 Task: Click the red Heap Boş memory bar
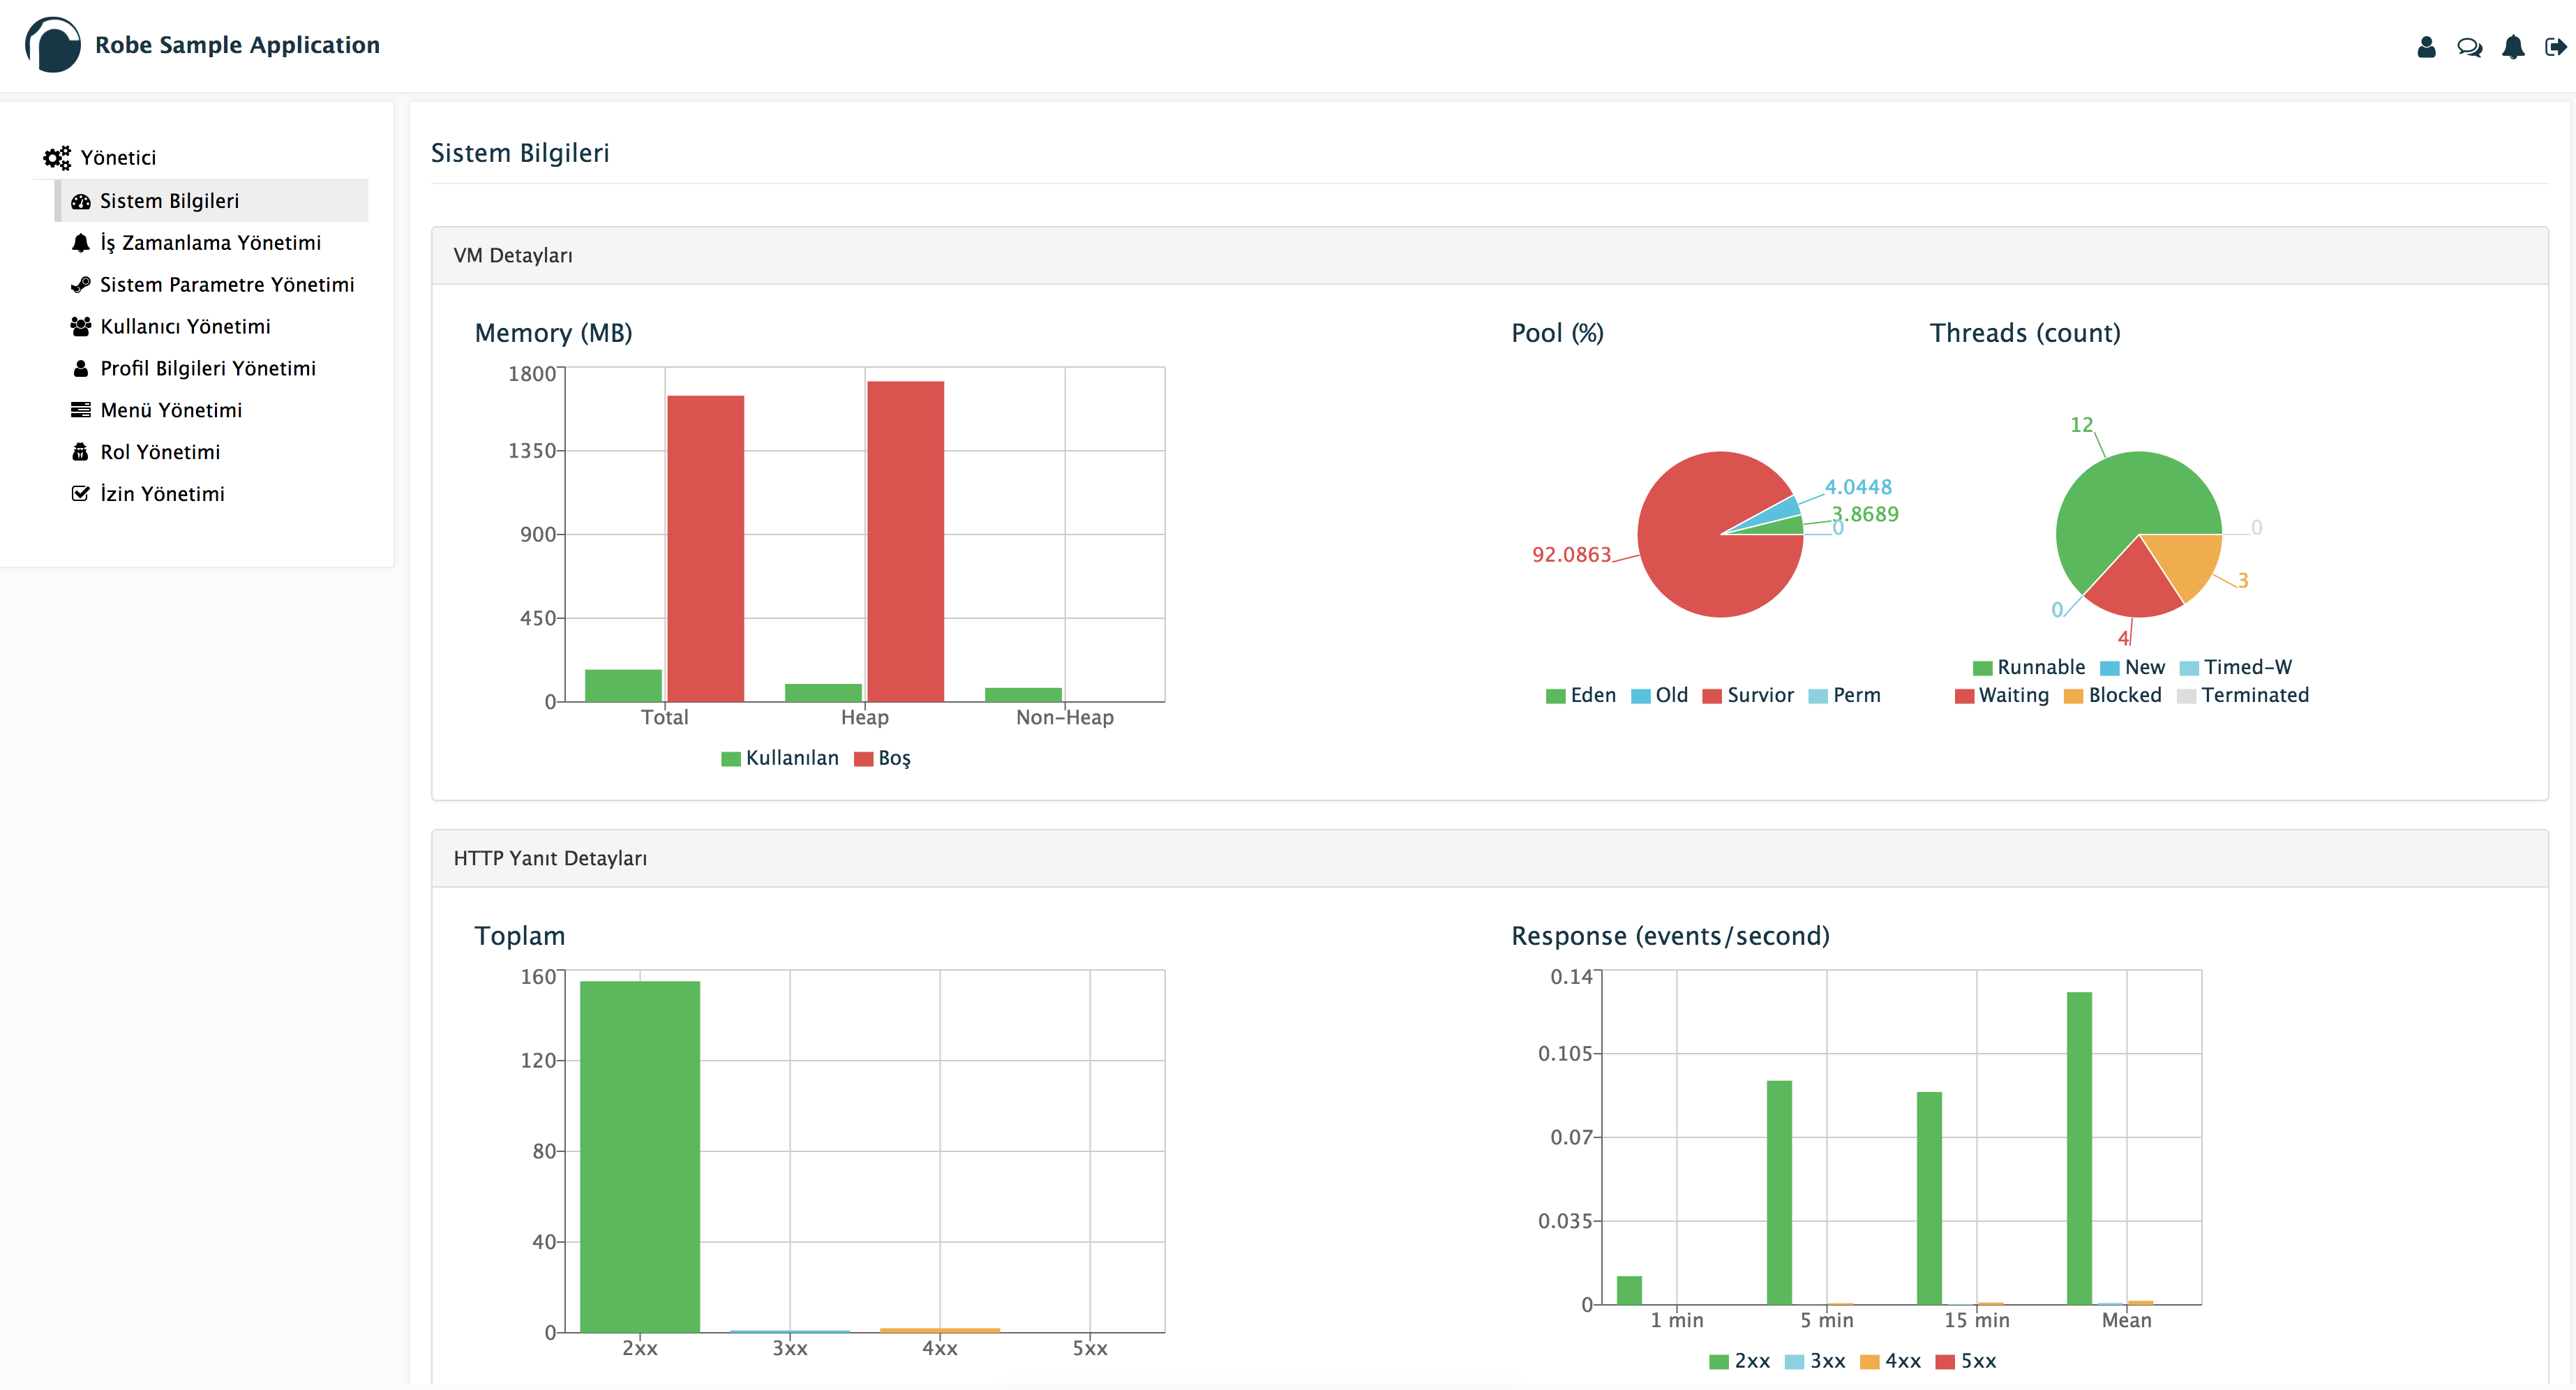[906, 542]
